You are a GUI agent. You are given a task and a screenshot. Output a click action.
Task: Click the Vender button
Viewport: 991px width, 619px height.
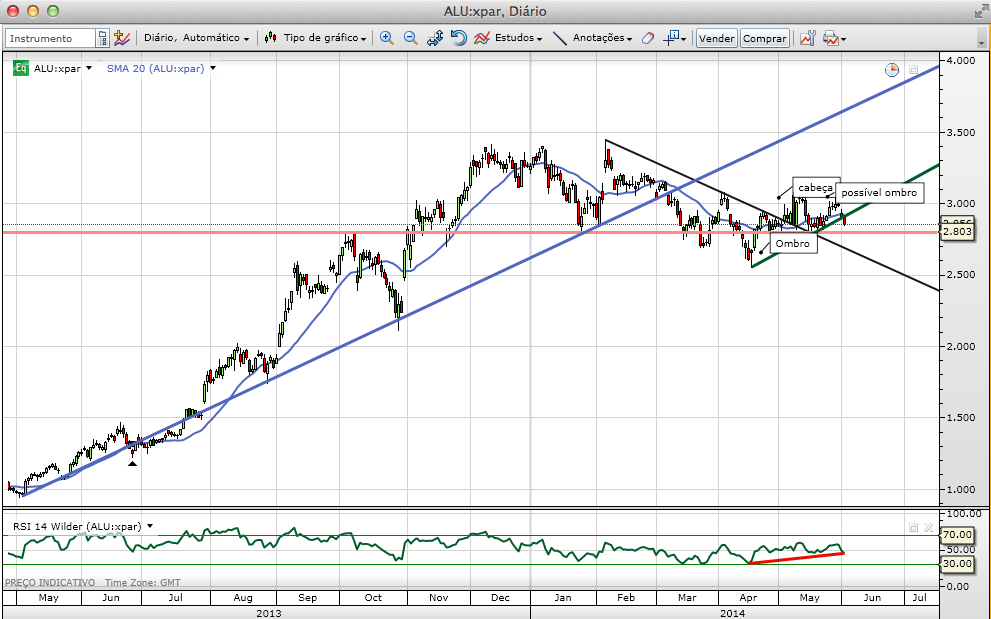pyautogui.click(x=717, y=39)
